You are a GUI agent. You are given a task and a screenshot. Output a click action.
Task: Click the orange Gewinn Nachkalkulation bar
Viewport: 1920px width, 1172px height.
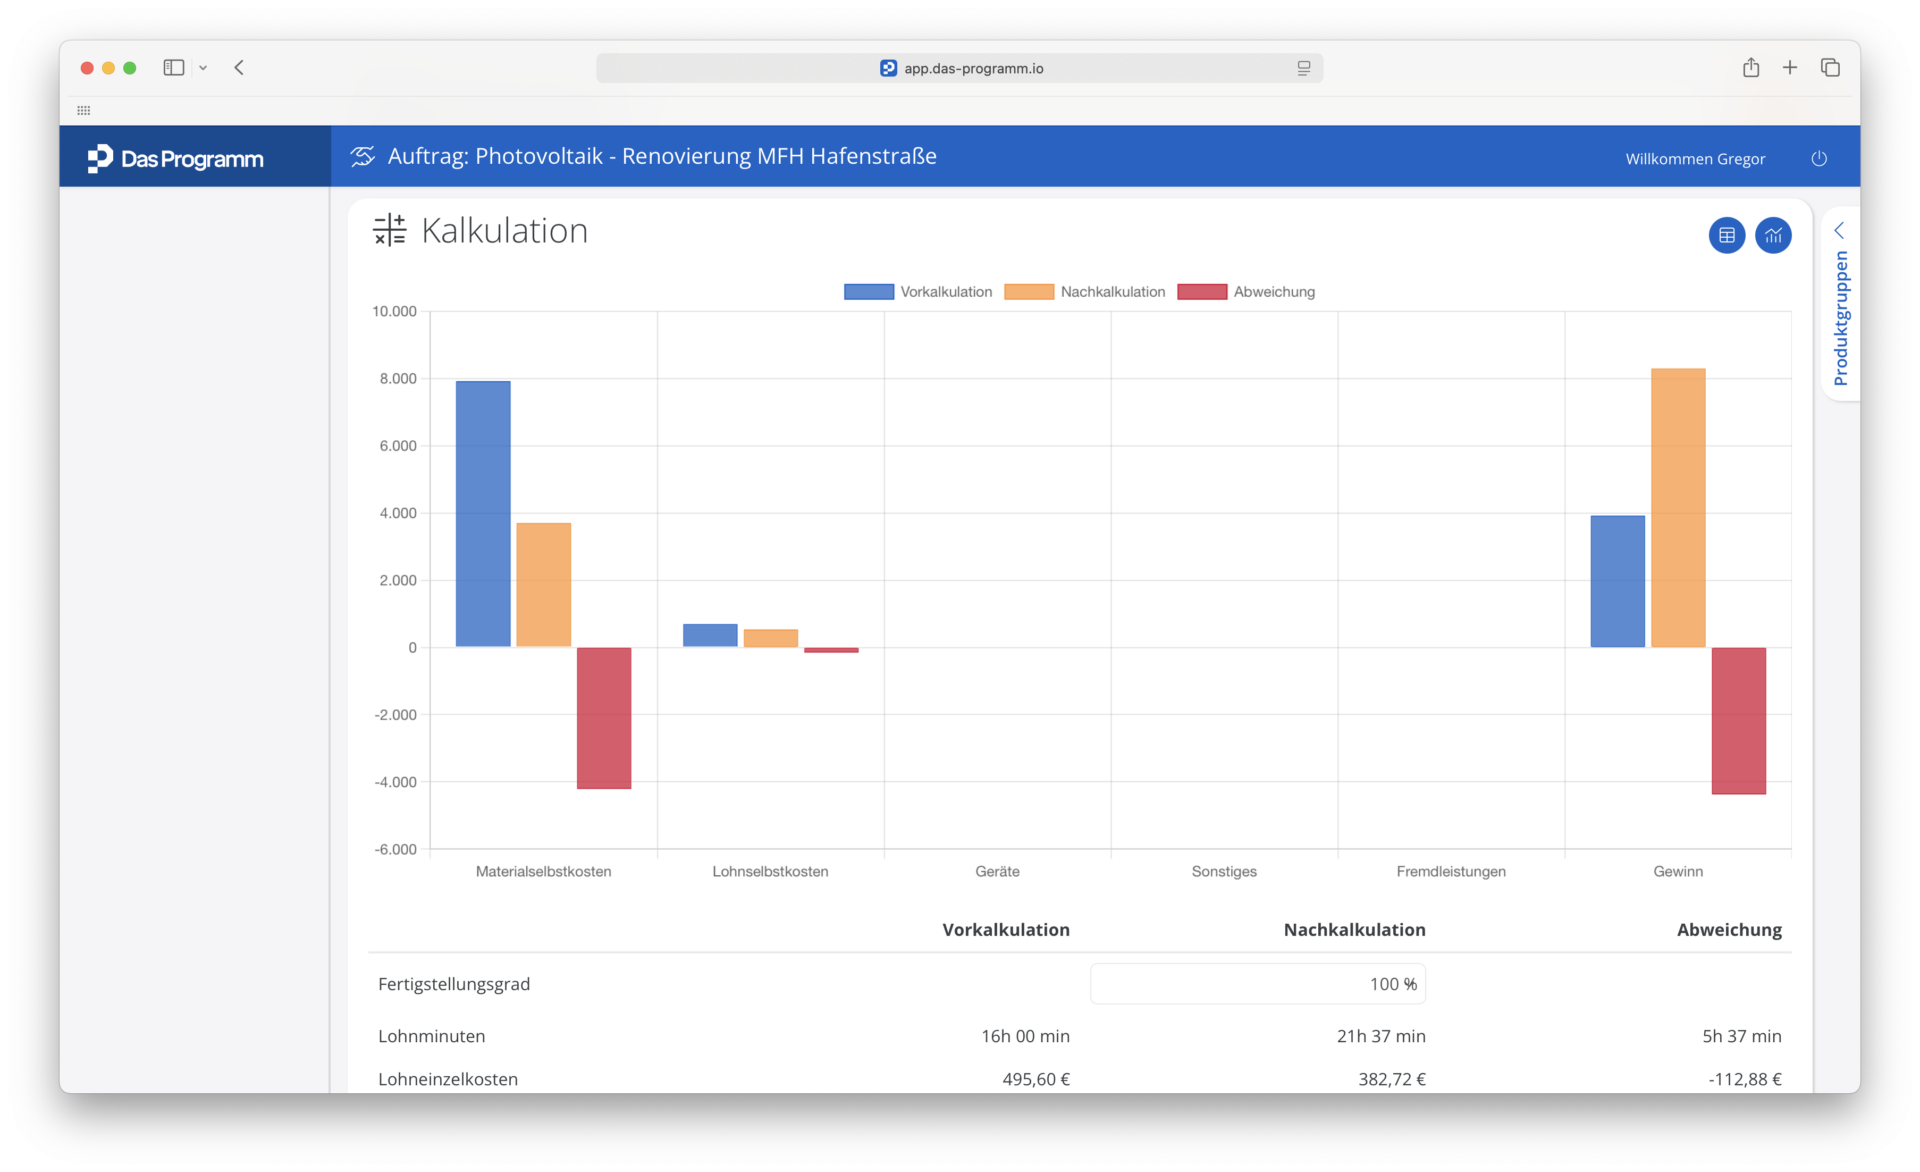(x=1678, y=508)
